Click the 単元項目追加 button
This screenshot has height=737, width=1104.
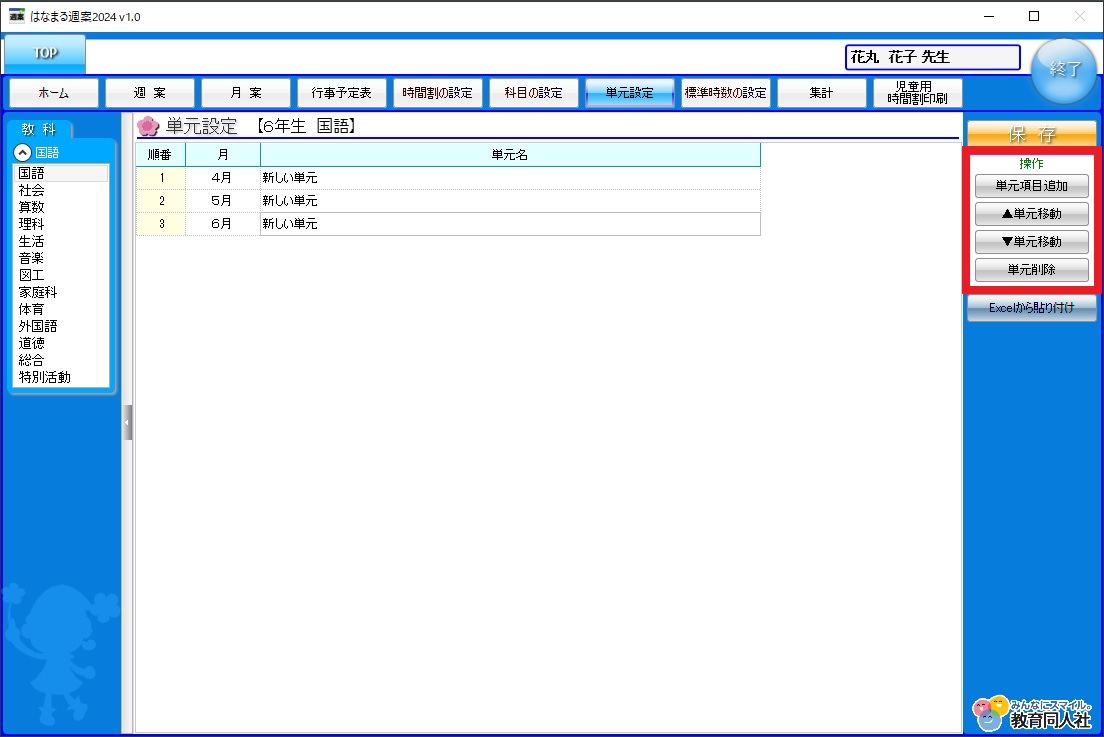[x=1031, y=186]
